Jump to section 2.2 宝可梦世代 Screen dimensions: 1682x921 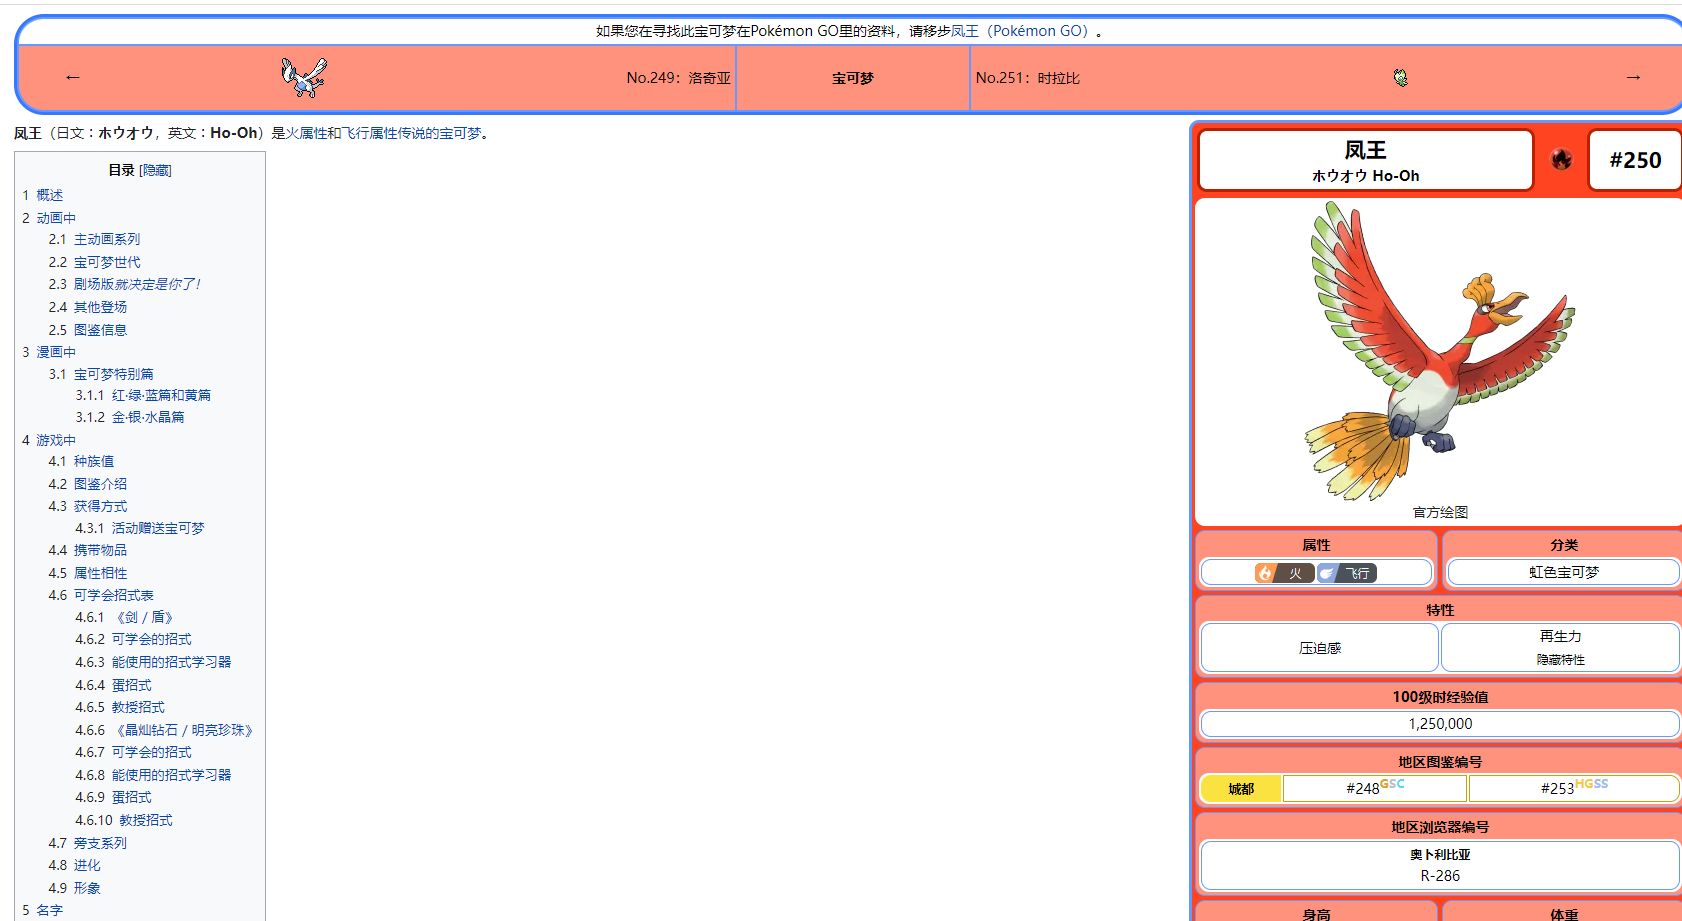click(x=94, y=262)
